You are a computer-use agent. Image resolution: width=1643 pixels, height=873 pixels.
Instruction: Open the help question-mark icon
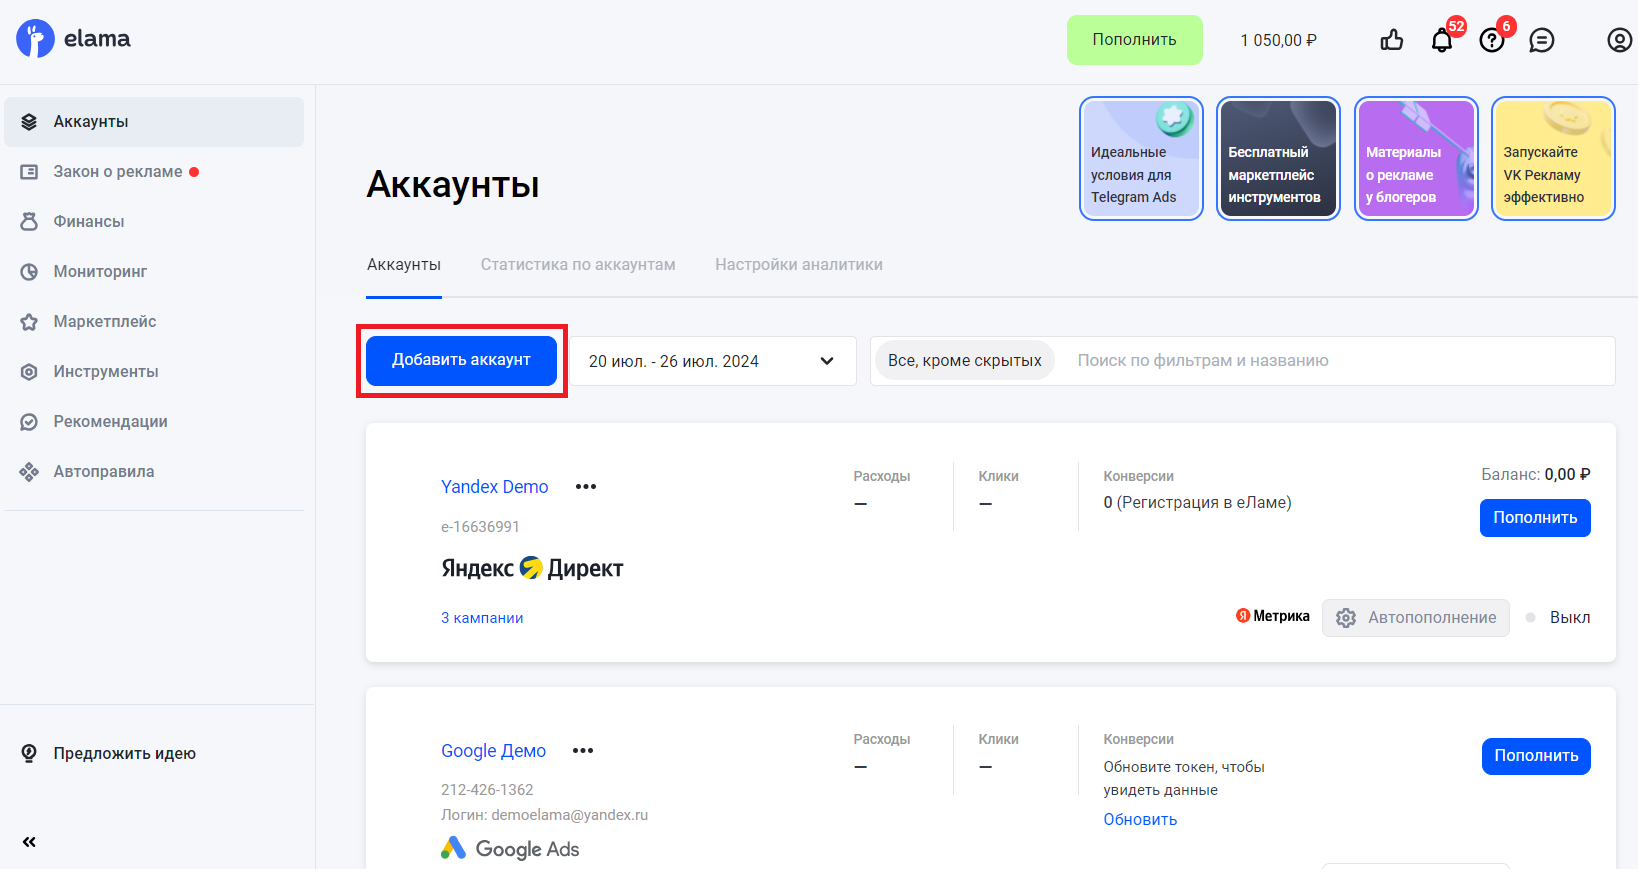[1491, 40]
